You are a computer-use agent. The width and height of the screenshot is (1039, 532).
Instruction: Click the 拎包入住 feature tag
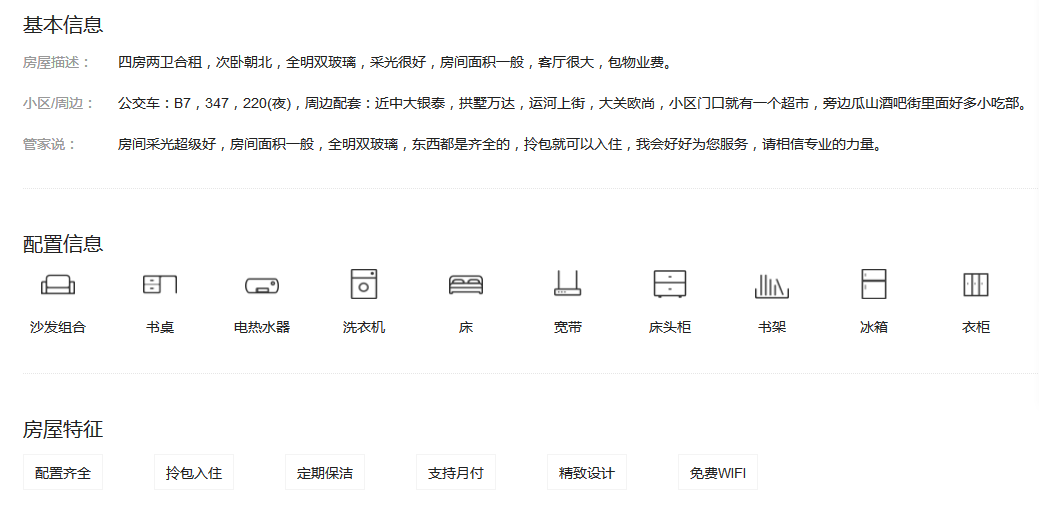pos(194,473)
